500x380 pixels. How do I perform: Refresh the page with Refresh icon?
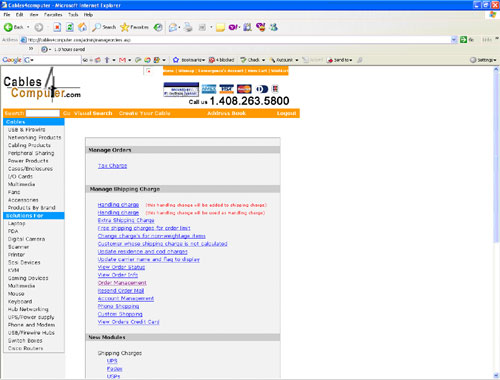(x=70, y=27)
